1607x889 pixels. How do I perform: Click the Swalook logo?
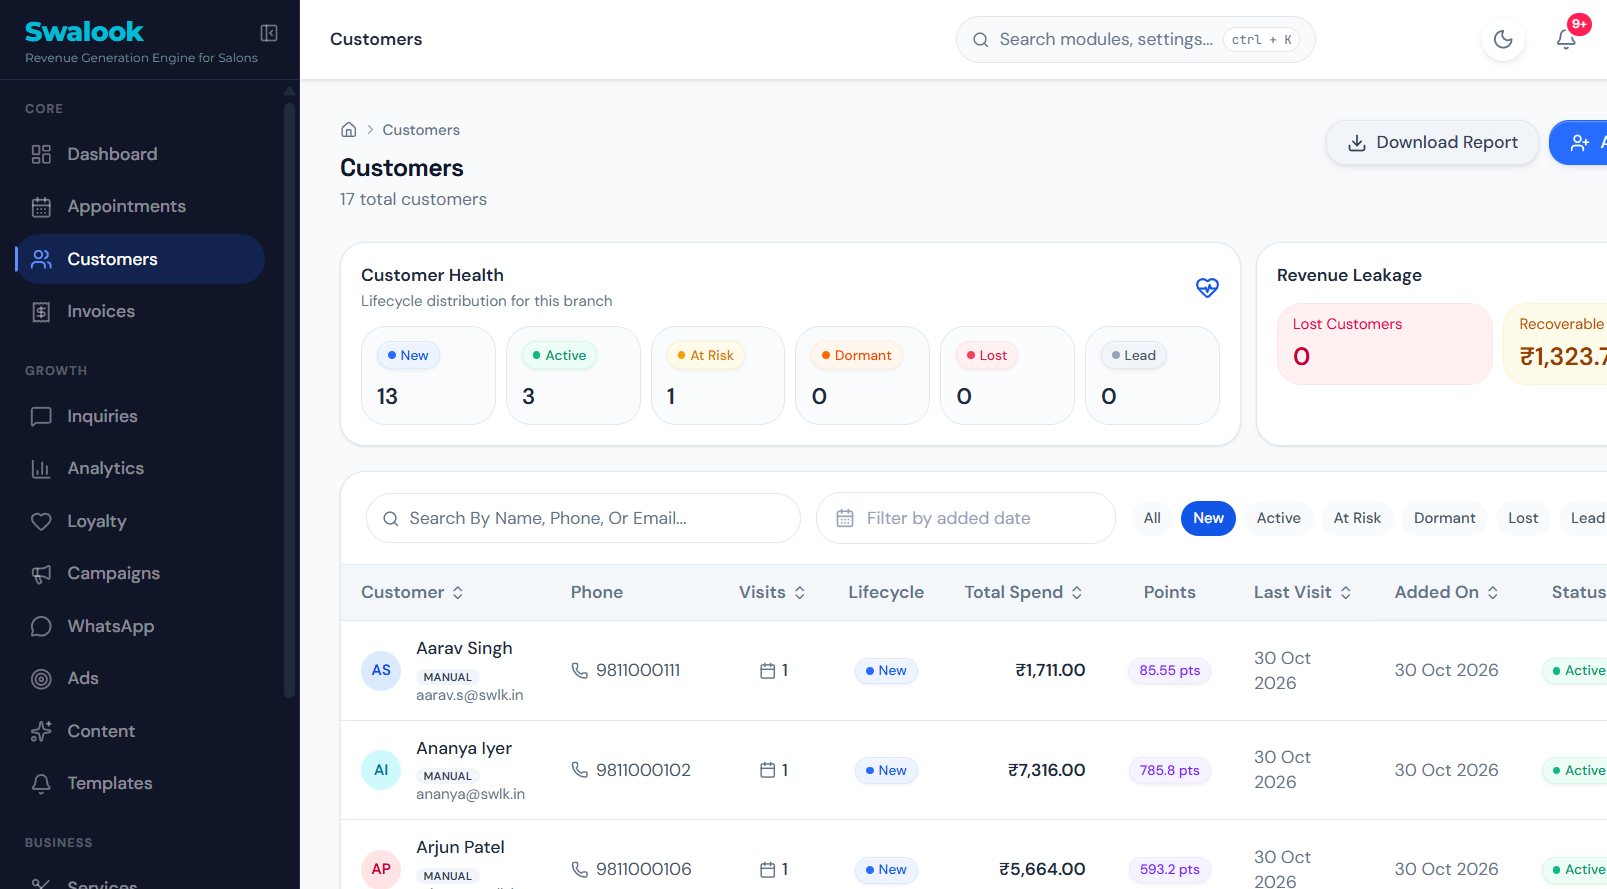pos(84,32)
